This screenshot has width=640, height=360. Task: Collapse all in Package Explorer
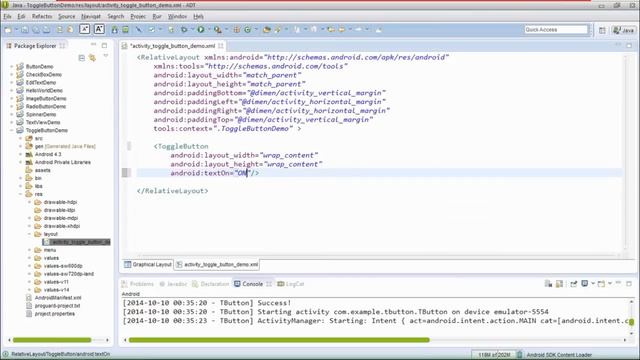[x=82, y=58]
